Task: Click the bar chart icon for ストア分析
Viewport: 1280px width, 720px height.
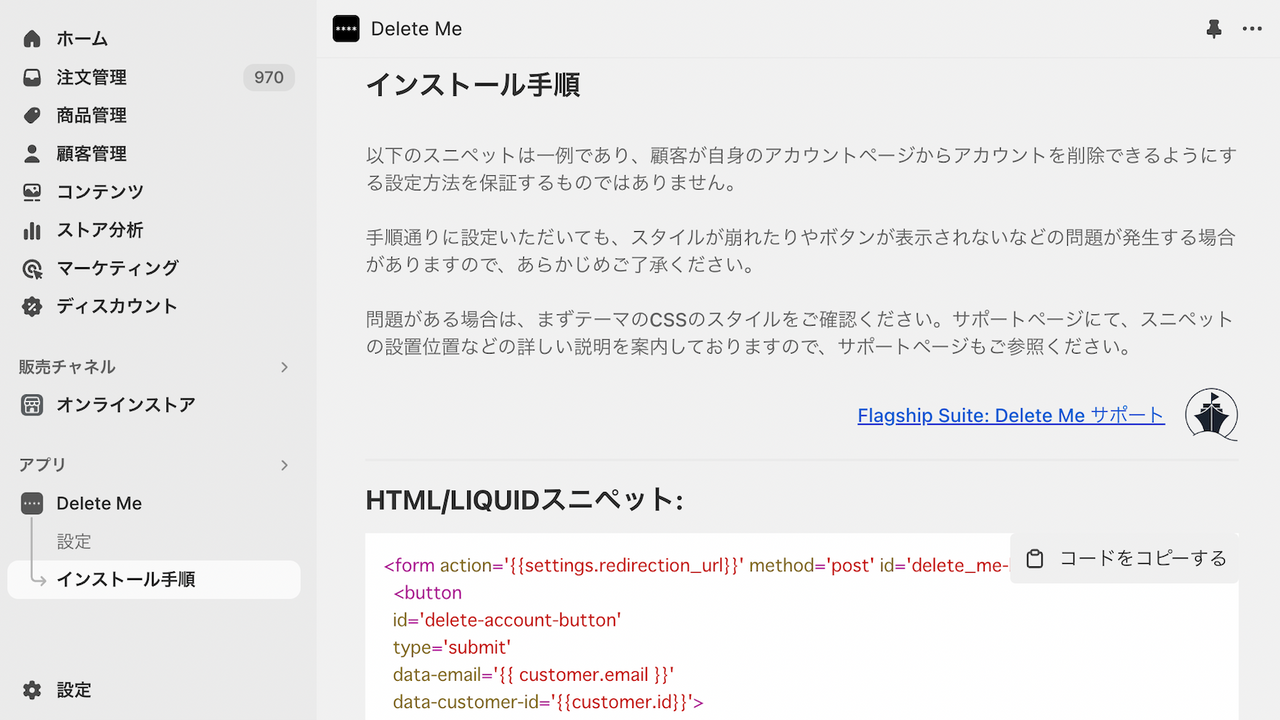Action: pos(32,229)
